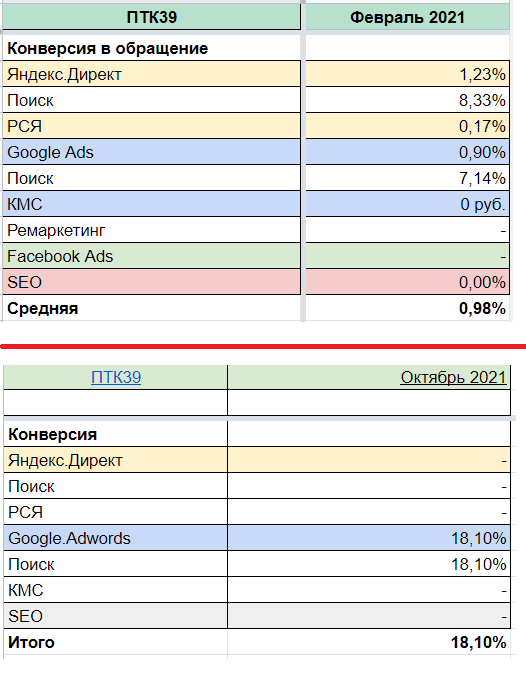Select the Google.Adwords 18,10% value cell
Screen dimensions: 526x682
click(x=369, y=538)
